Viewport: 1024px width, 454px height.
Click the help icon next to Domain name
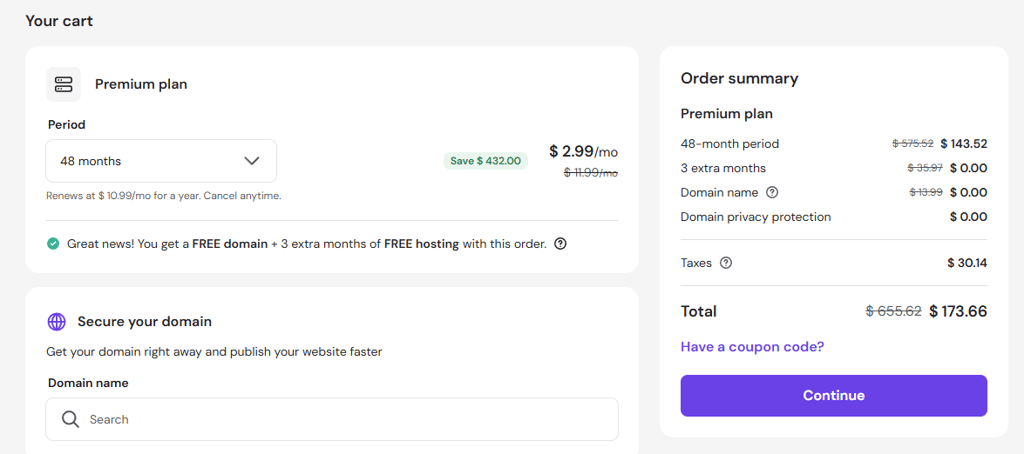pyautogui.click(x=773, y=193)
